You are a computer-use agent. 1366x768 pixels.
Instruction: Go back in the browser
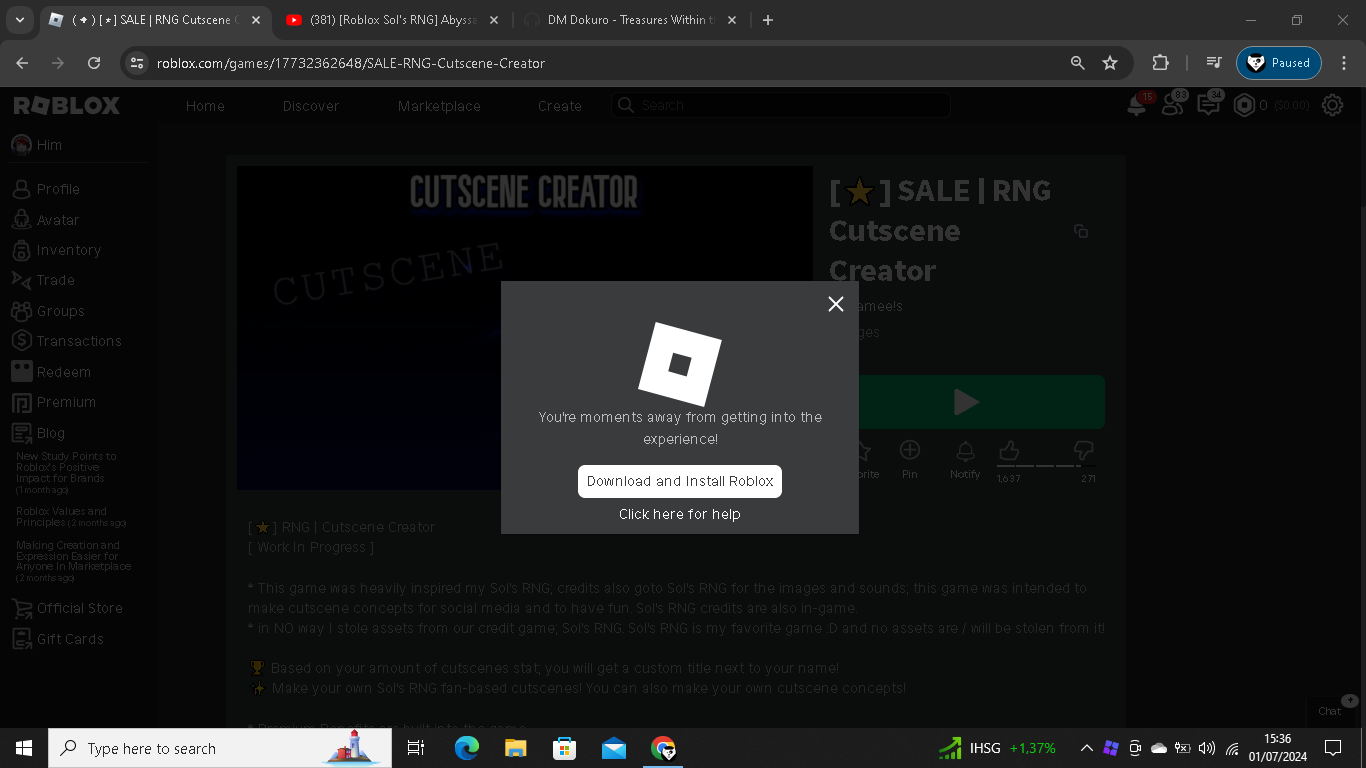22,63
